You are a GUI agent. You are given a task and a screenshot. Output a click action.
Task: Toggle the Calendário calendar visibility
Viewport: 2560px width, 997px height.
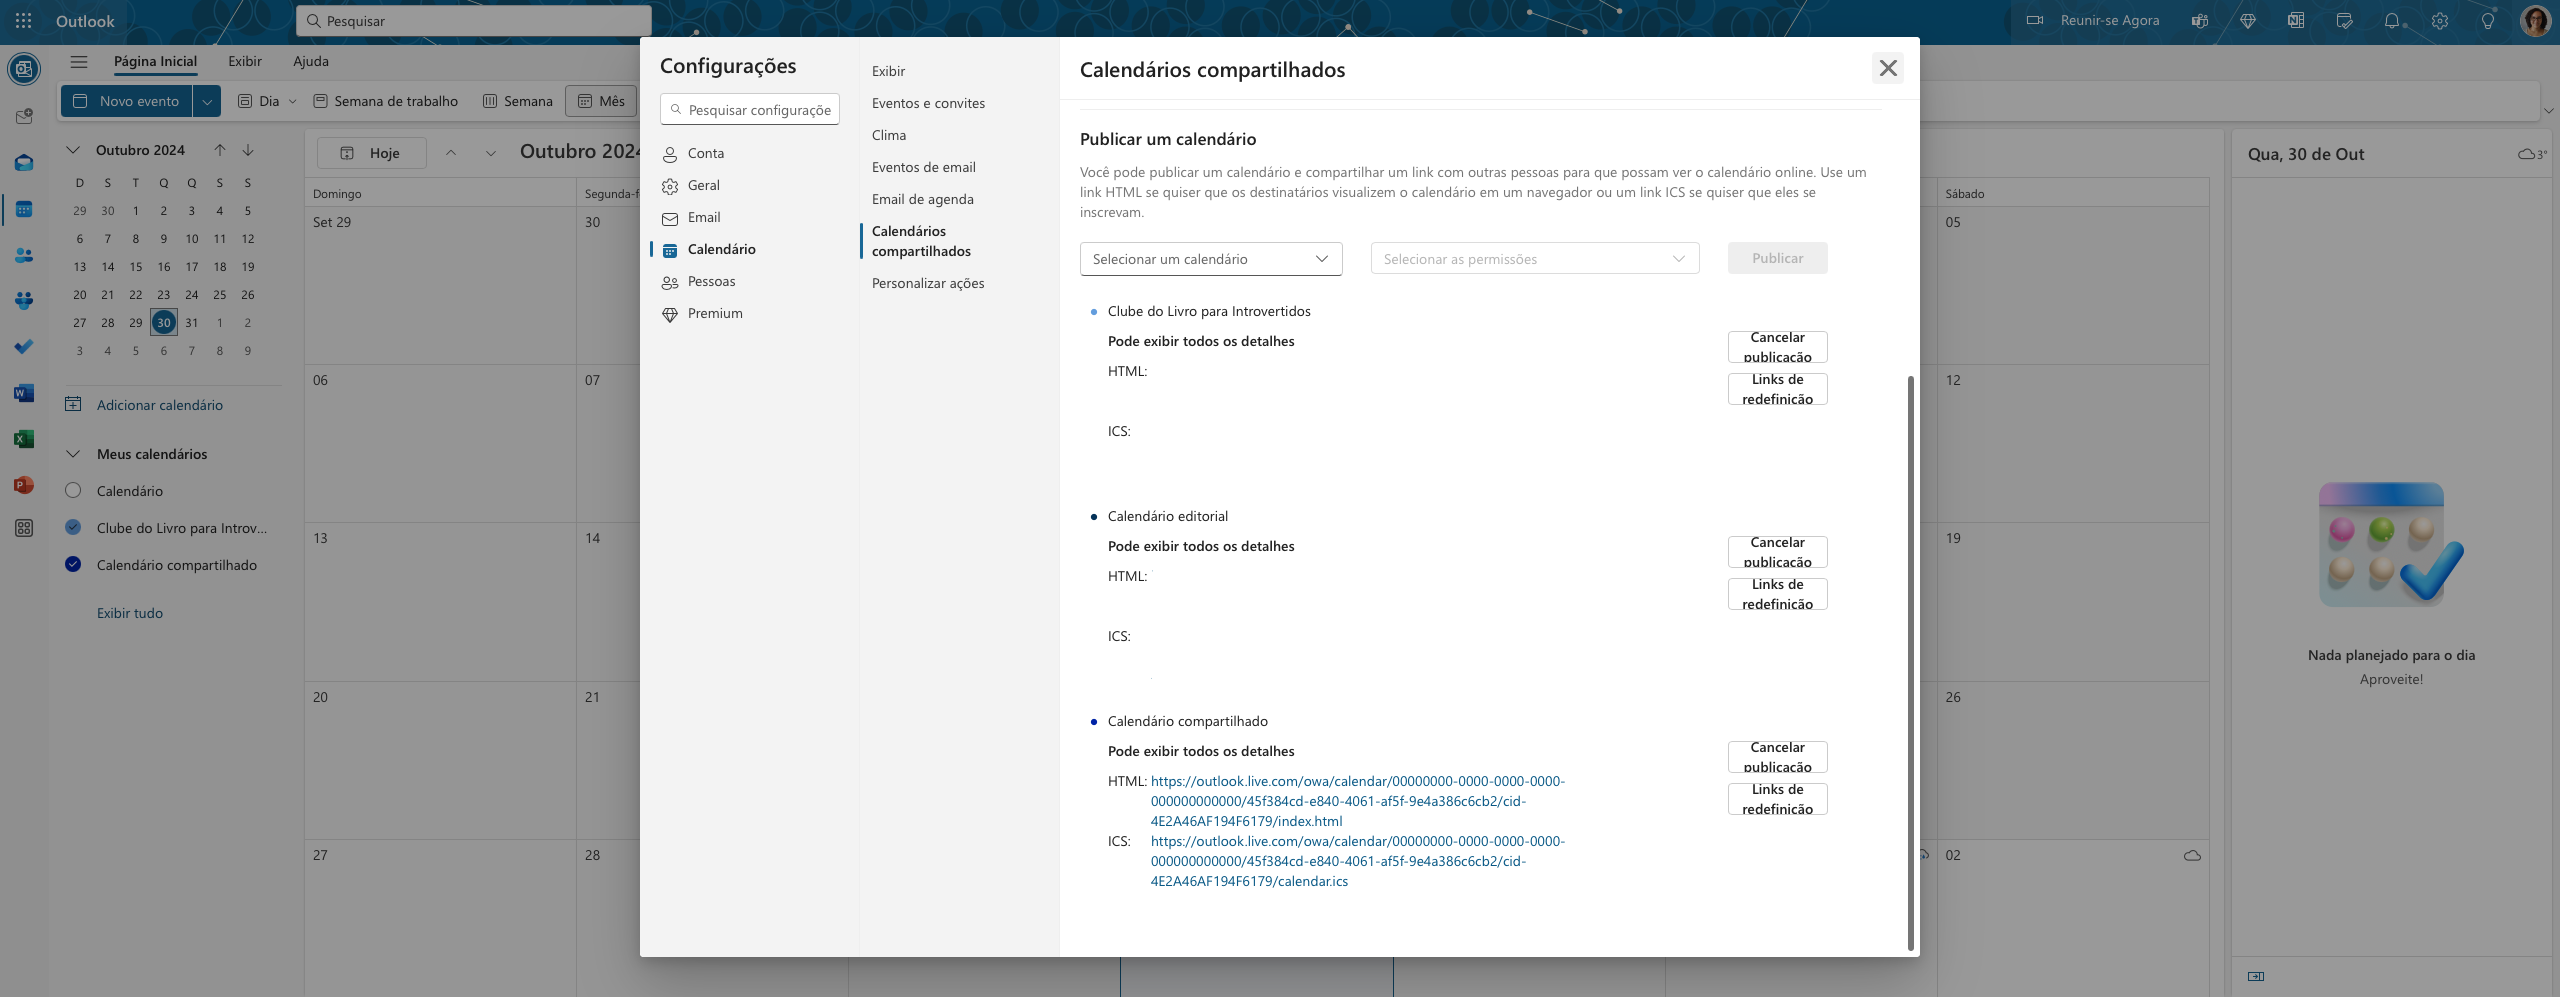(x=73, y=491)
